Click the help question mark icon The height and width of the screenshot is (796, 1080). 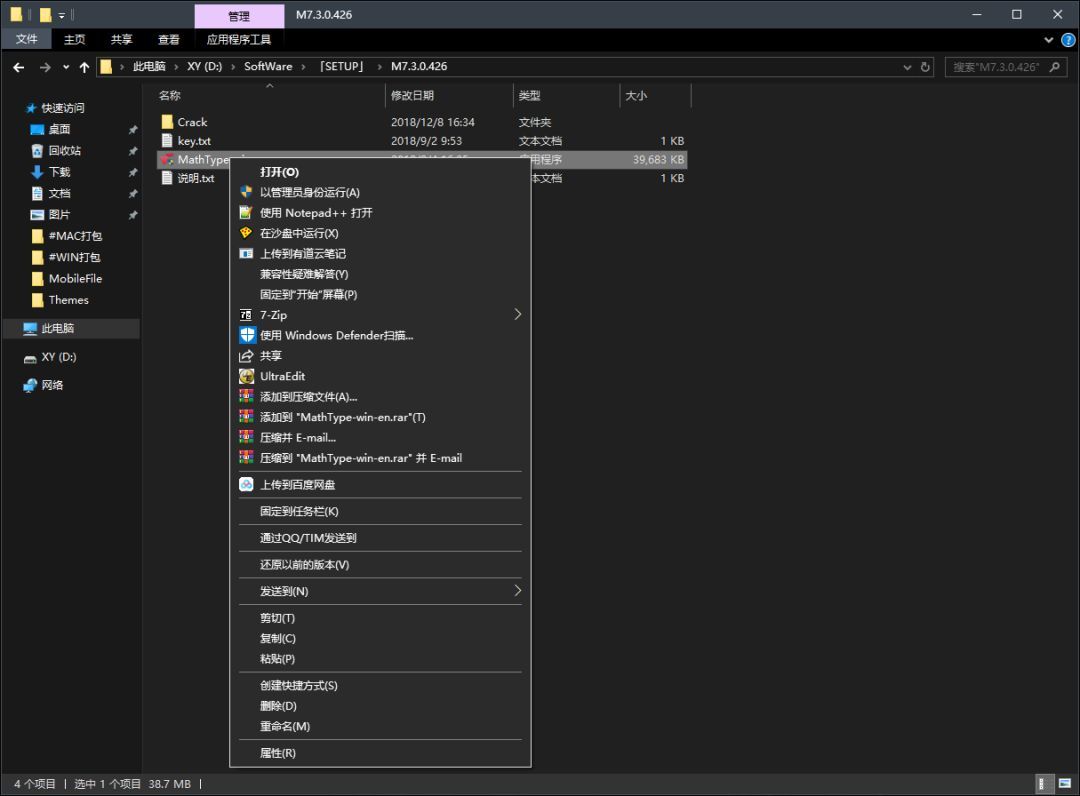pyautogui.click(x=1067, y=40)
